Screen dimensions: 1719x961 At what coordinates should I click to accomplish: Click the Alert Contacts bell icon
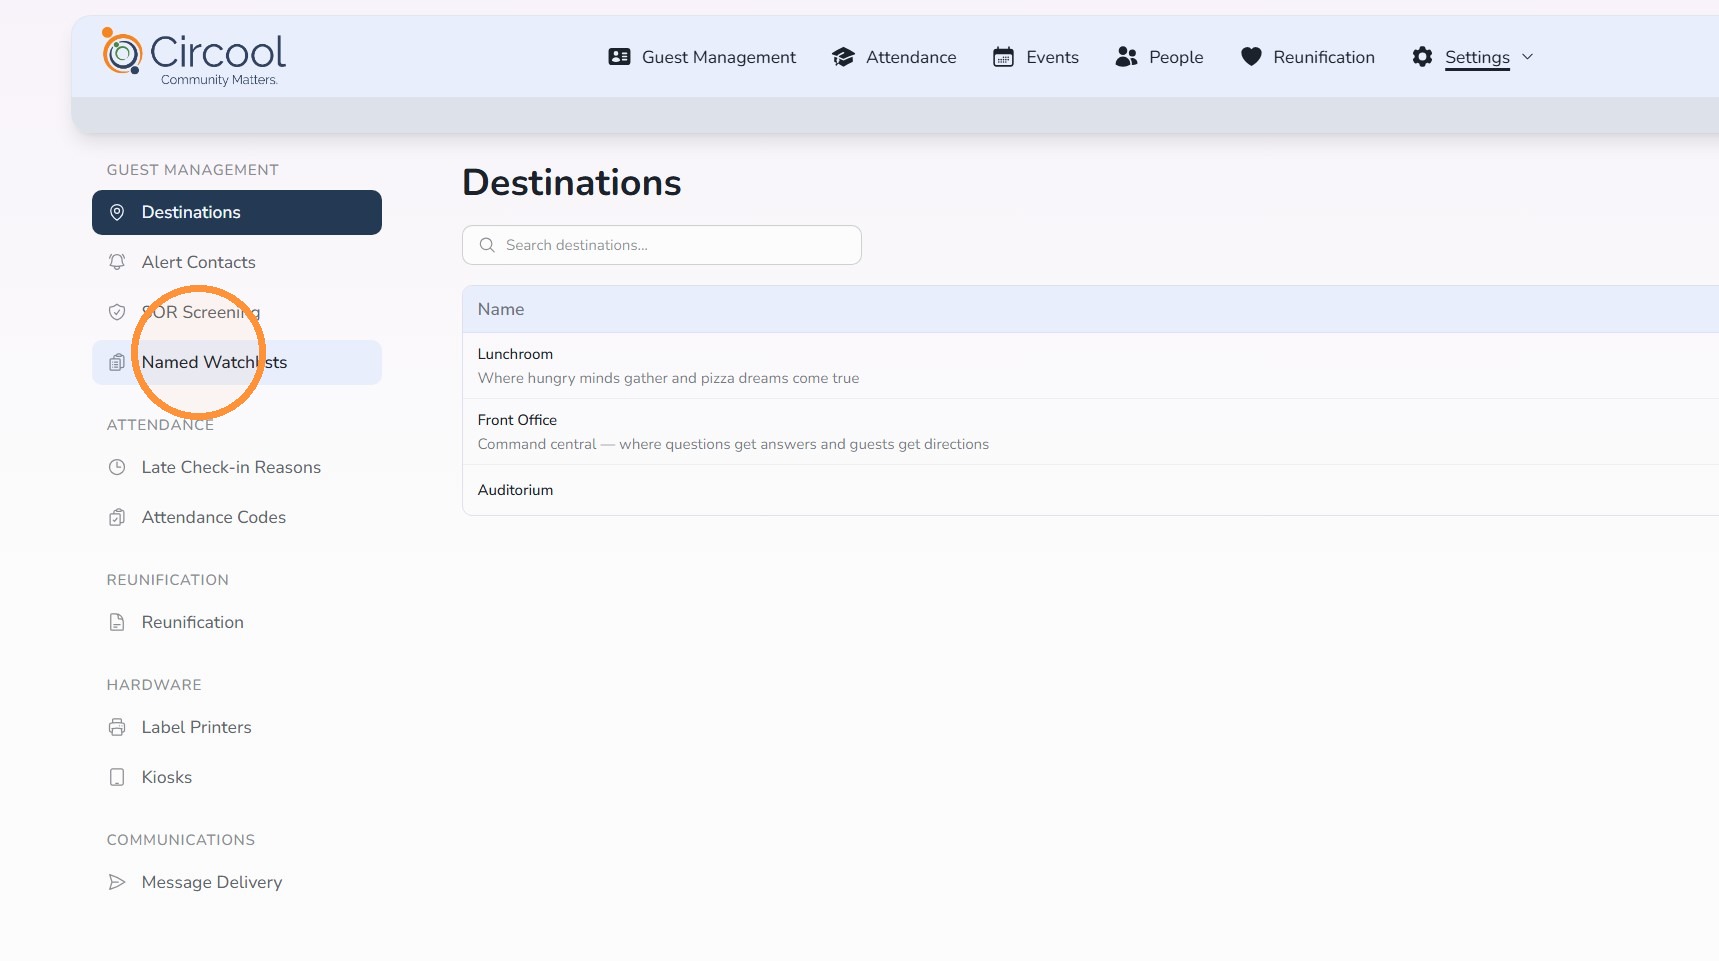pyautogui.click(x=117, y=262)
